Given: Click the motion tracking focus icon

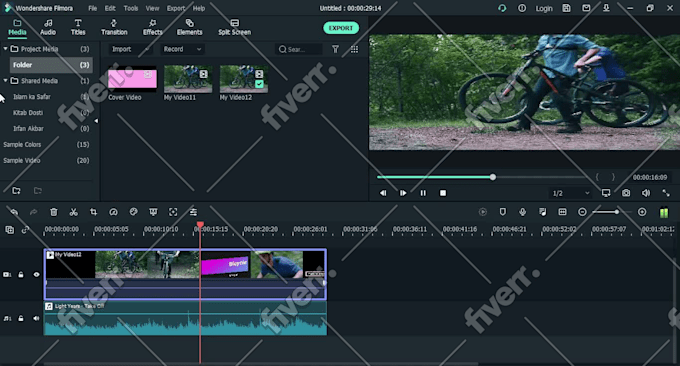Looking at the screenshot, I should coord(173,212).
